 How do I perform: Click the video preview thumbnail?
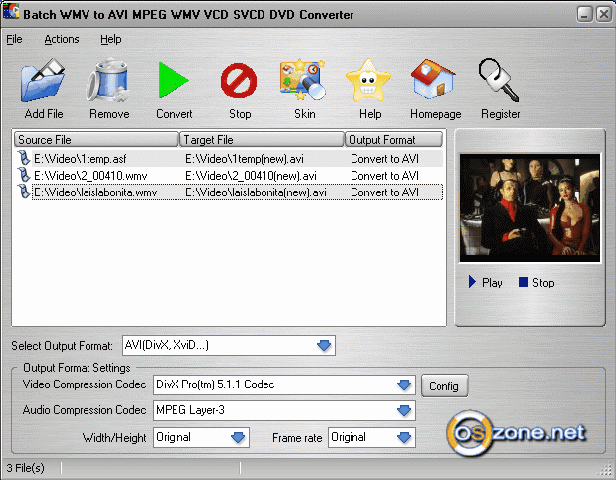530,208
